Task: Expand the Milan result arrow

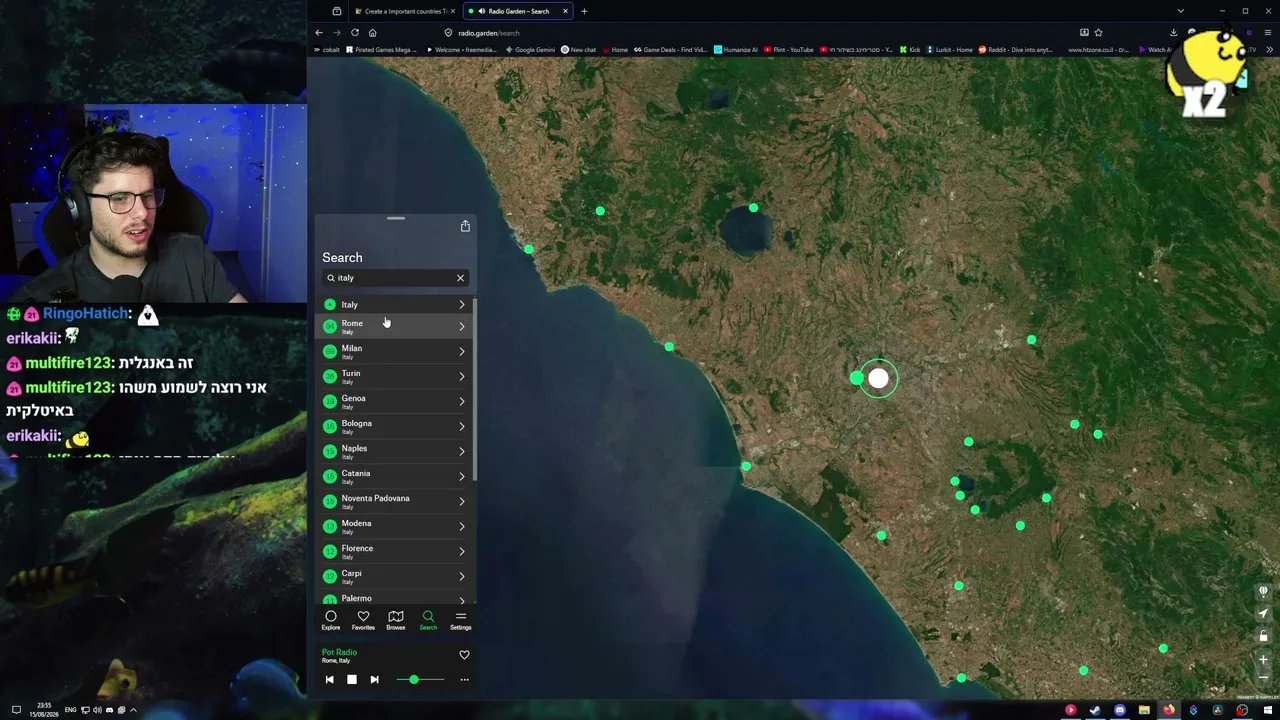Action: 462,351
